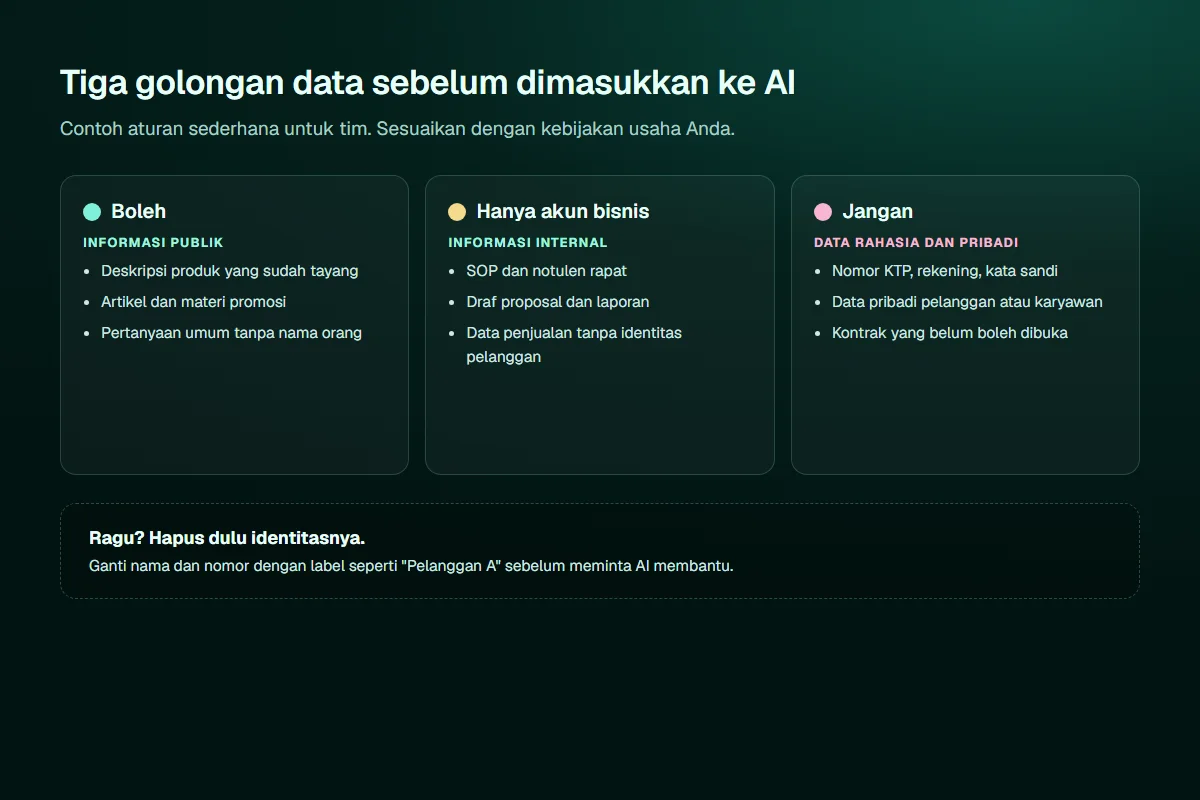Click "Ragu? Hapus dulu identitasnya." heading
This screenshot has width=1200, height=800.
(227, 539)
